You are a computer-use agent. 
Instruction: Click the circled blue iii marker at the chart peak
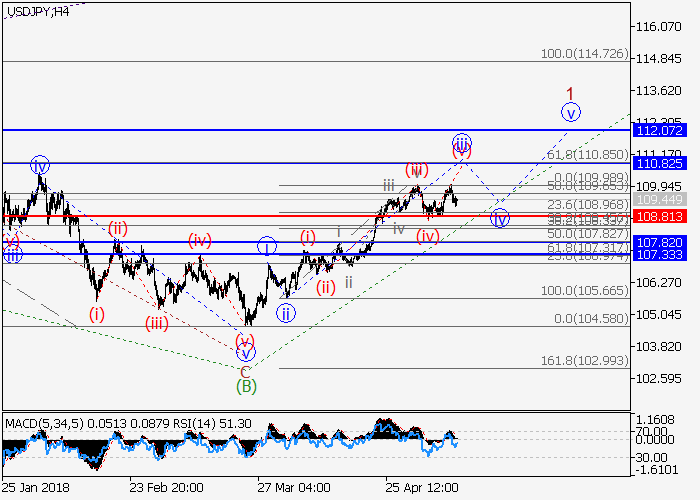point(461,142)
